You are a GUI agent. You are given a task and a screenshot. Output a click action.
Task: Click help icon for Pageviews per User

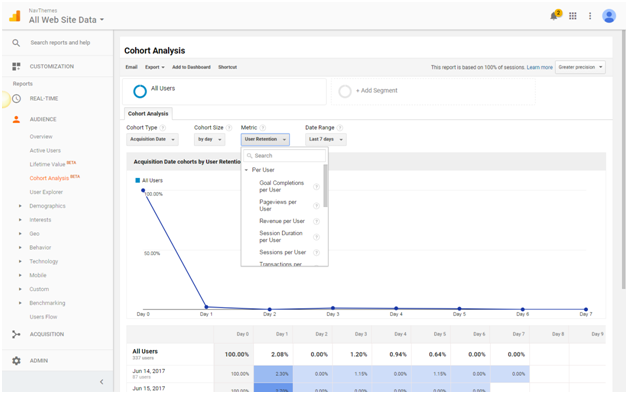(x=316, y=206)
